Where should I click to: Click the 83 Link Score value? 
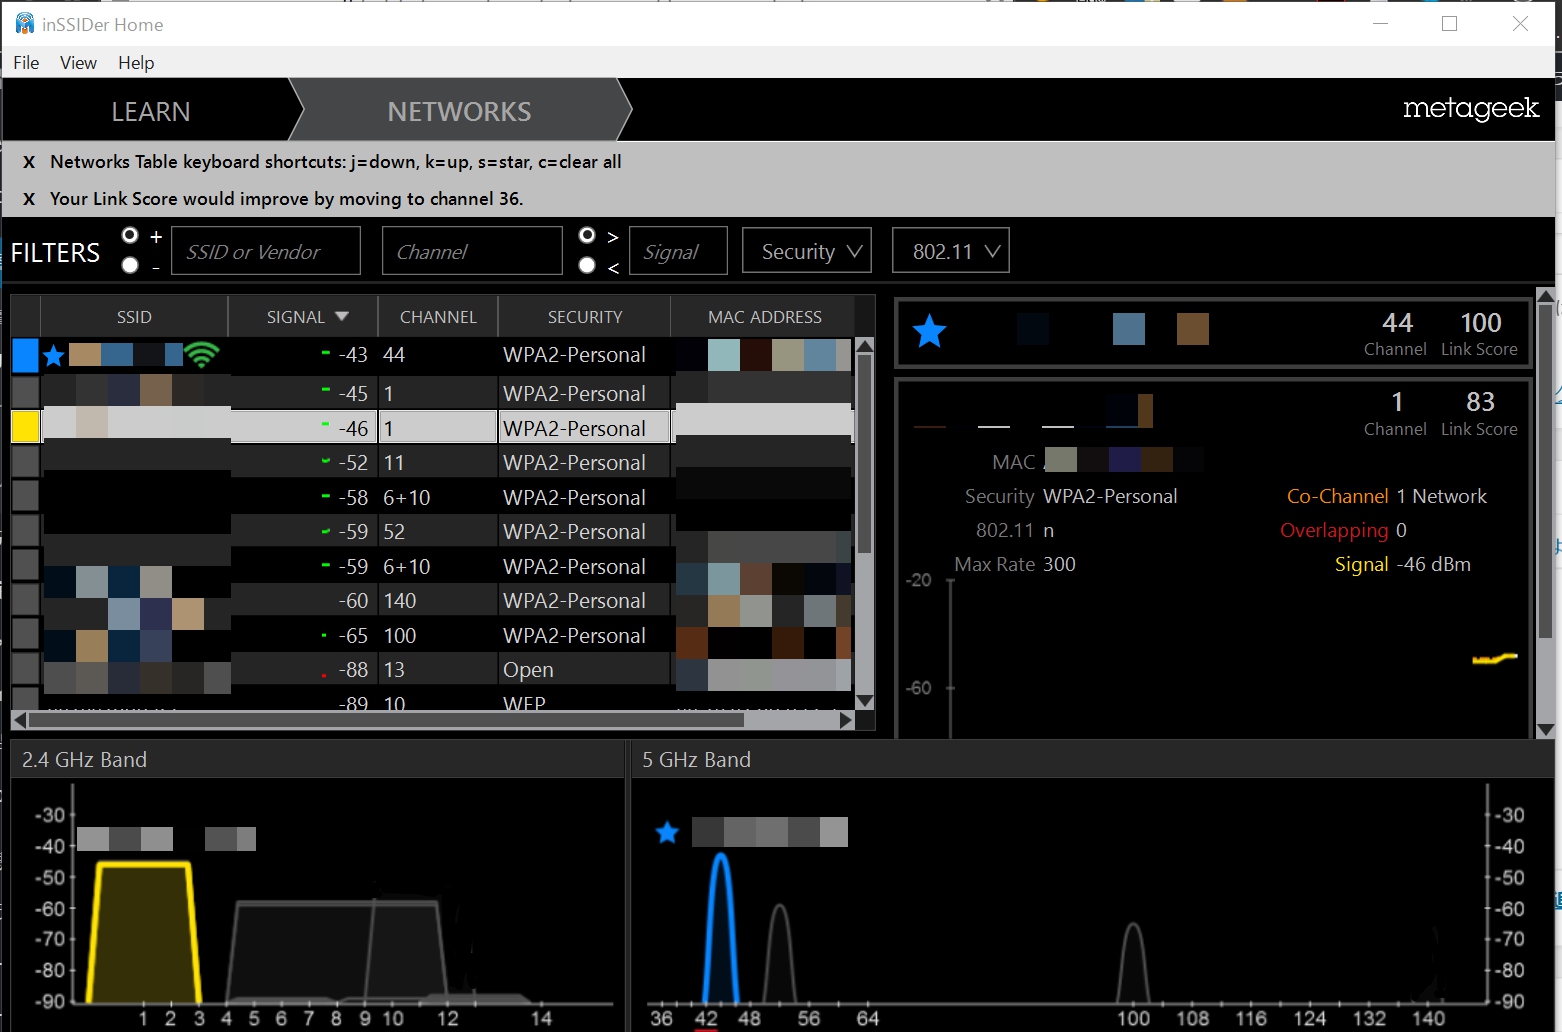coord(1480,401)
